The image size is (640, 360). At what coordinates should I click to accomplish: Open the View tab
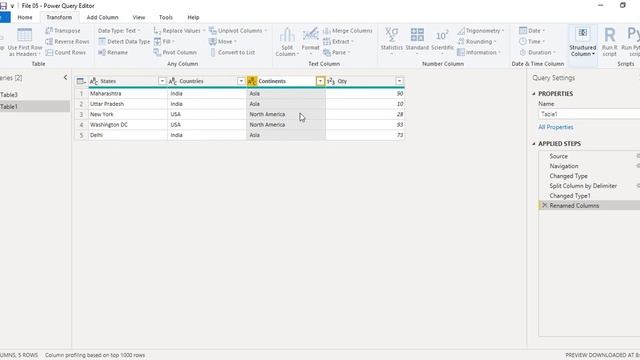click(x=139, y=18)
